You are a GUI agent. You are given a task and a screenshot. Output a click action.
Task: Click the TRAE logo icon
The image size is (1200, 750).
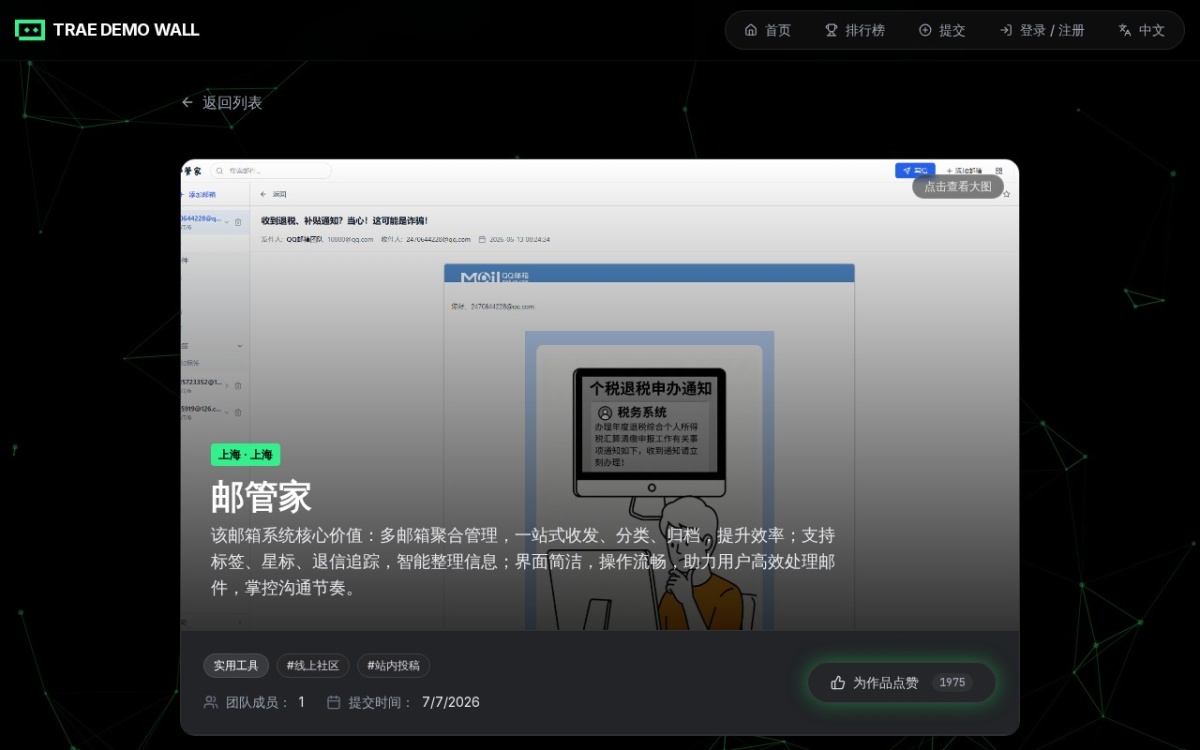tap(30, 30)
